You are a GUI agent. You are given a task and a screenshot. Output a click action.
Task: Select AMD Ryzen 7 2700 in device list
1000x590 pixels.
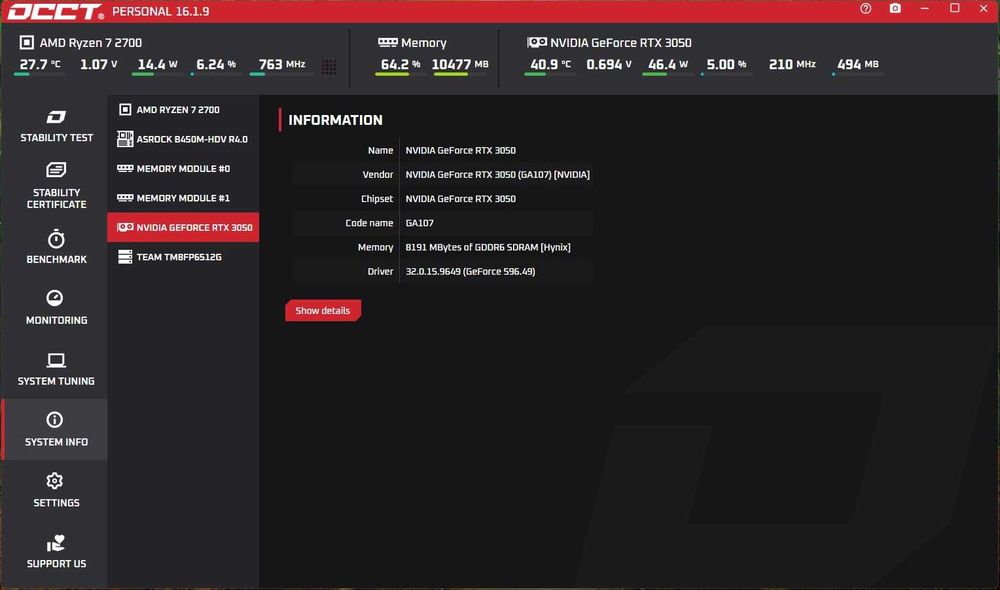[183, 110]
